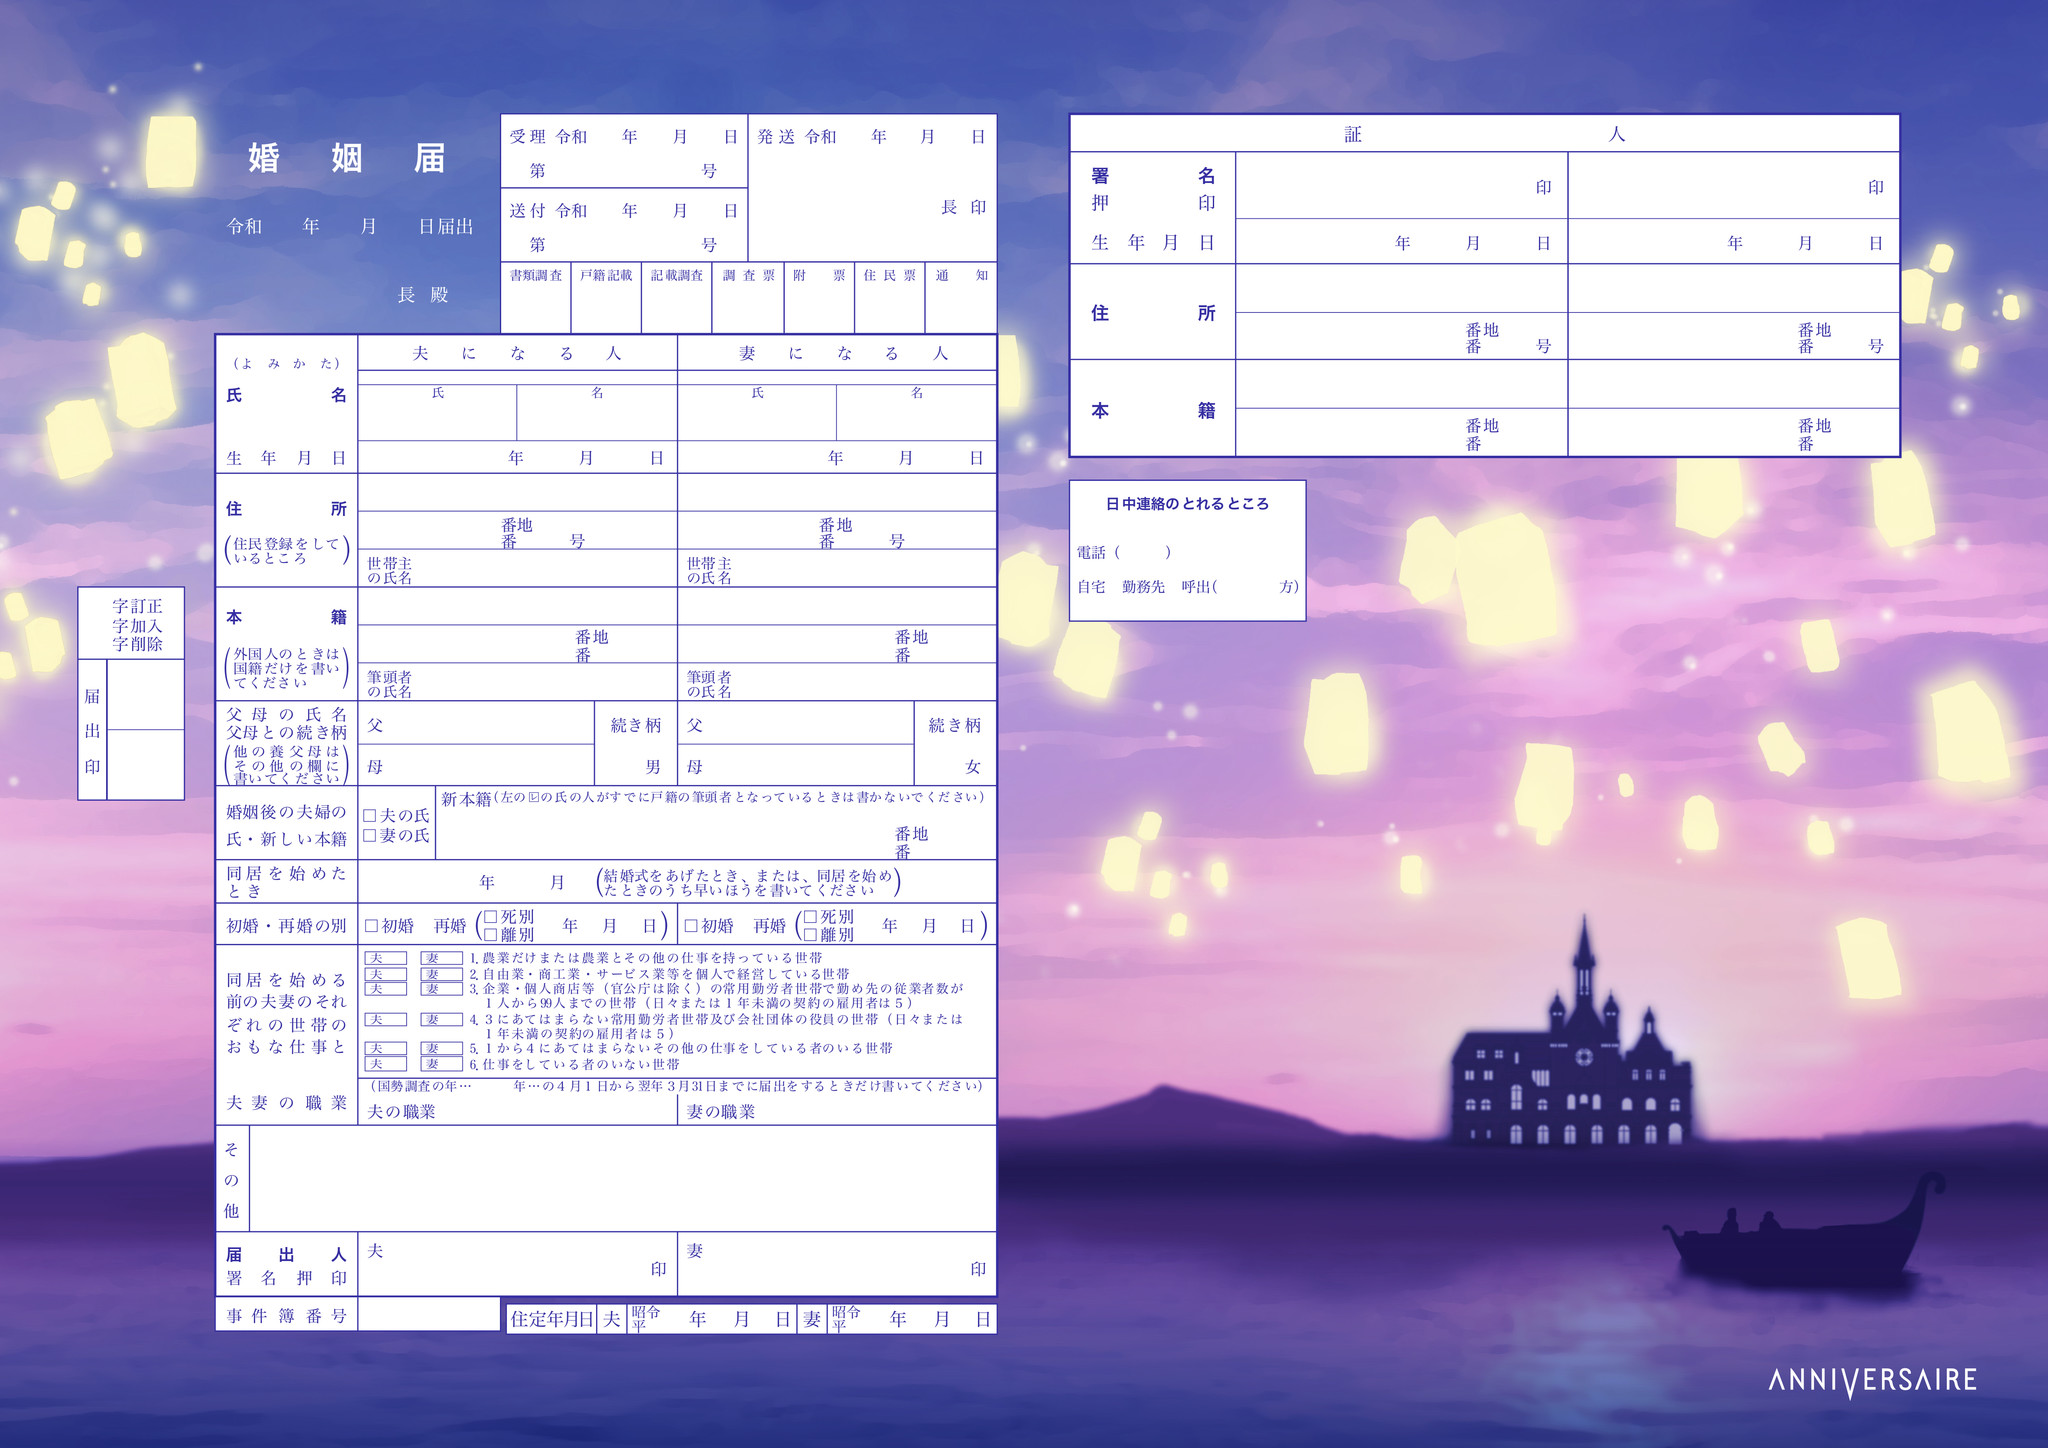Image resolution: width=2048 pixels, height=1448 pixels.
Task: Tick 初婚 checkbox in the husband's column
Action: coord(371,926)
